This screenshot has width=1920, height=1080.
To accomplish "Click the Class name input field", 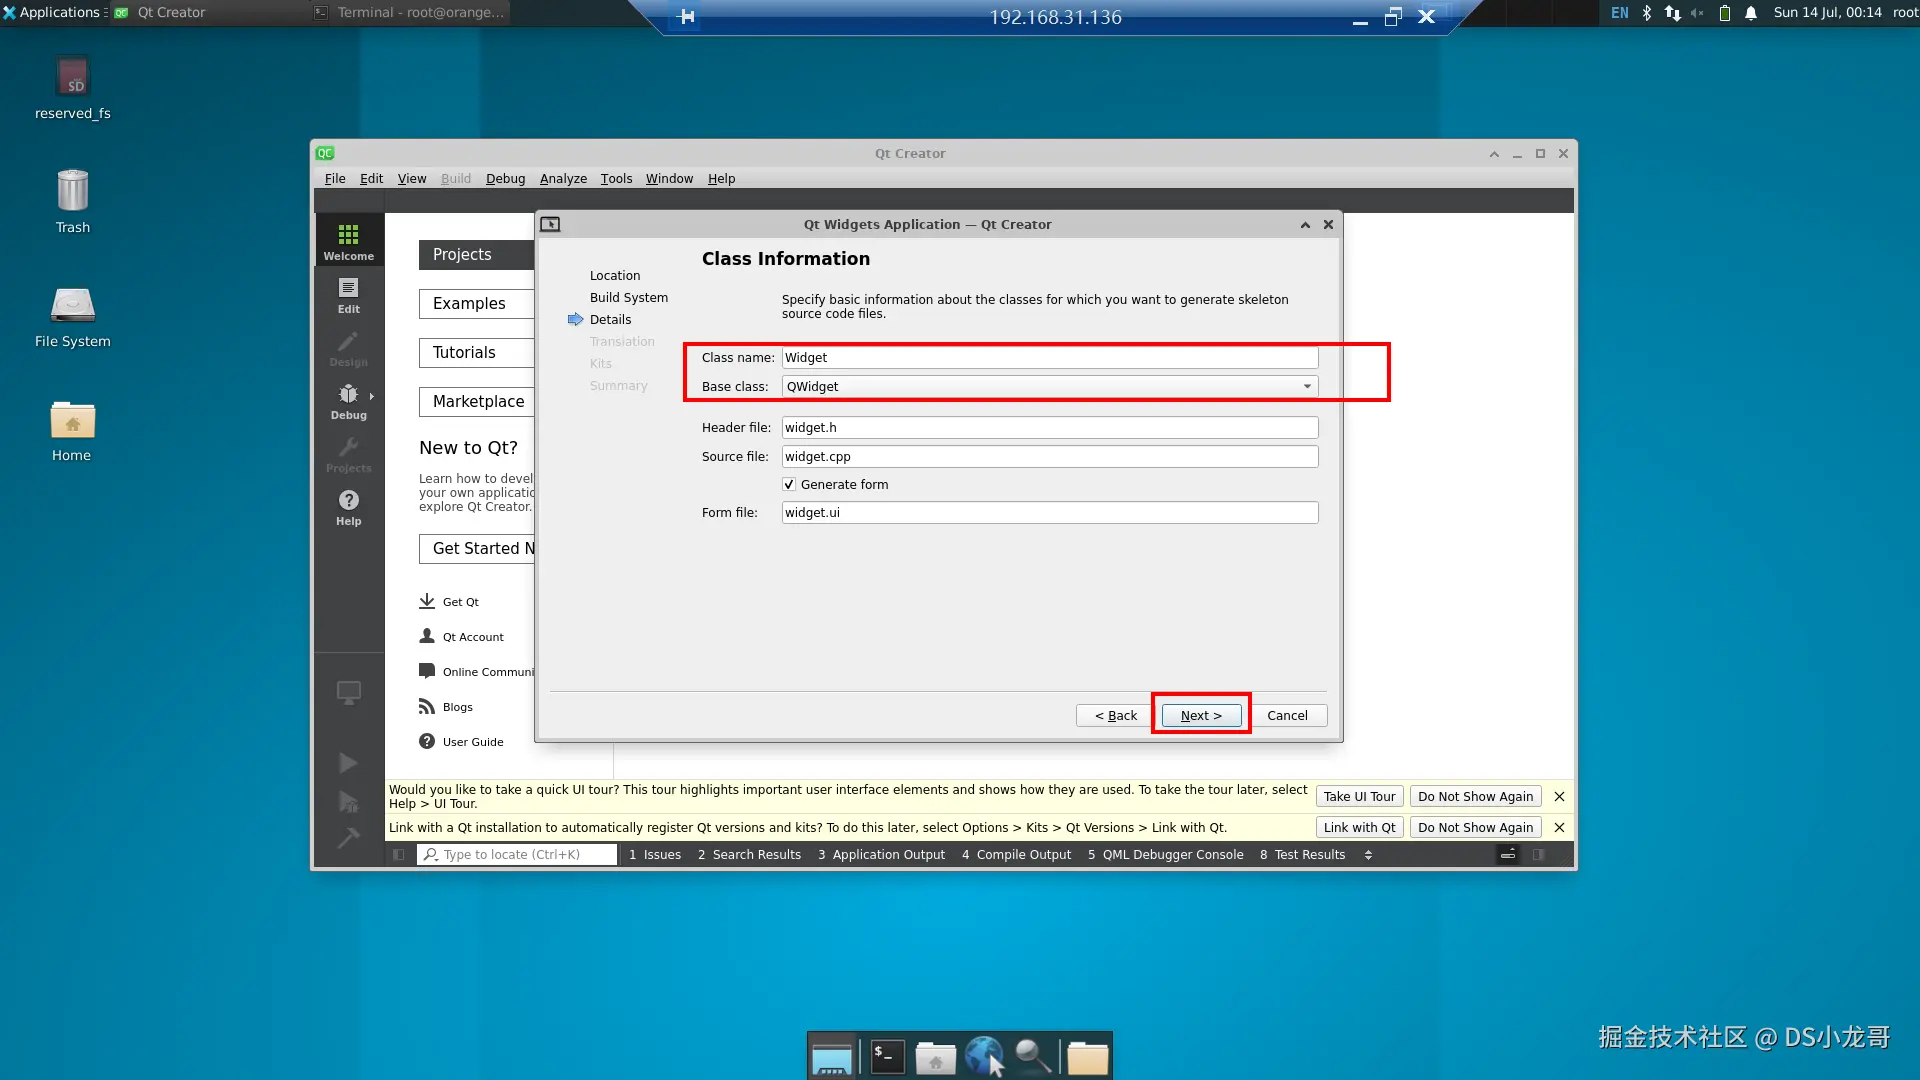I will [1049, 358].
